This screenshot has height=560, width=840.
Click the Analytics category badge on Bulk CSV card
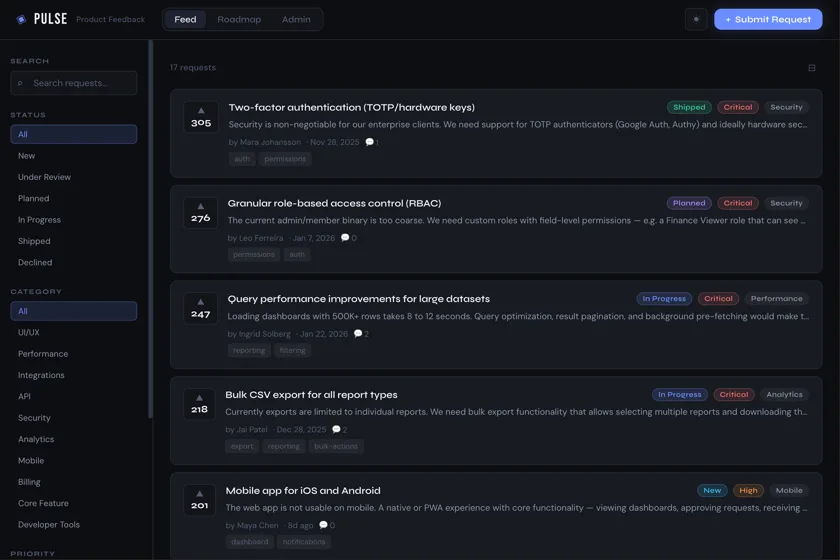click(x=784, y=394)
